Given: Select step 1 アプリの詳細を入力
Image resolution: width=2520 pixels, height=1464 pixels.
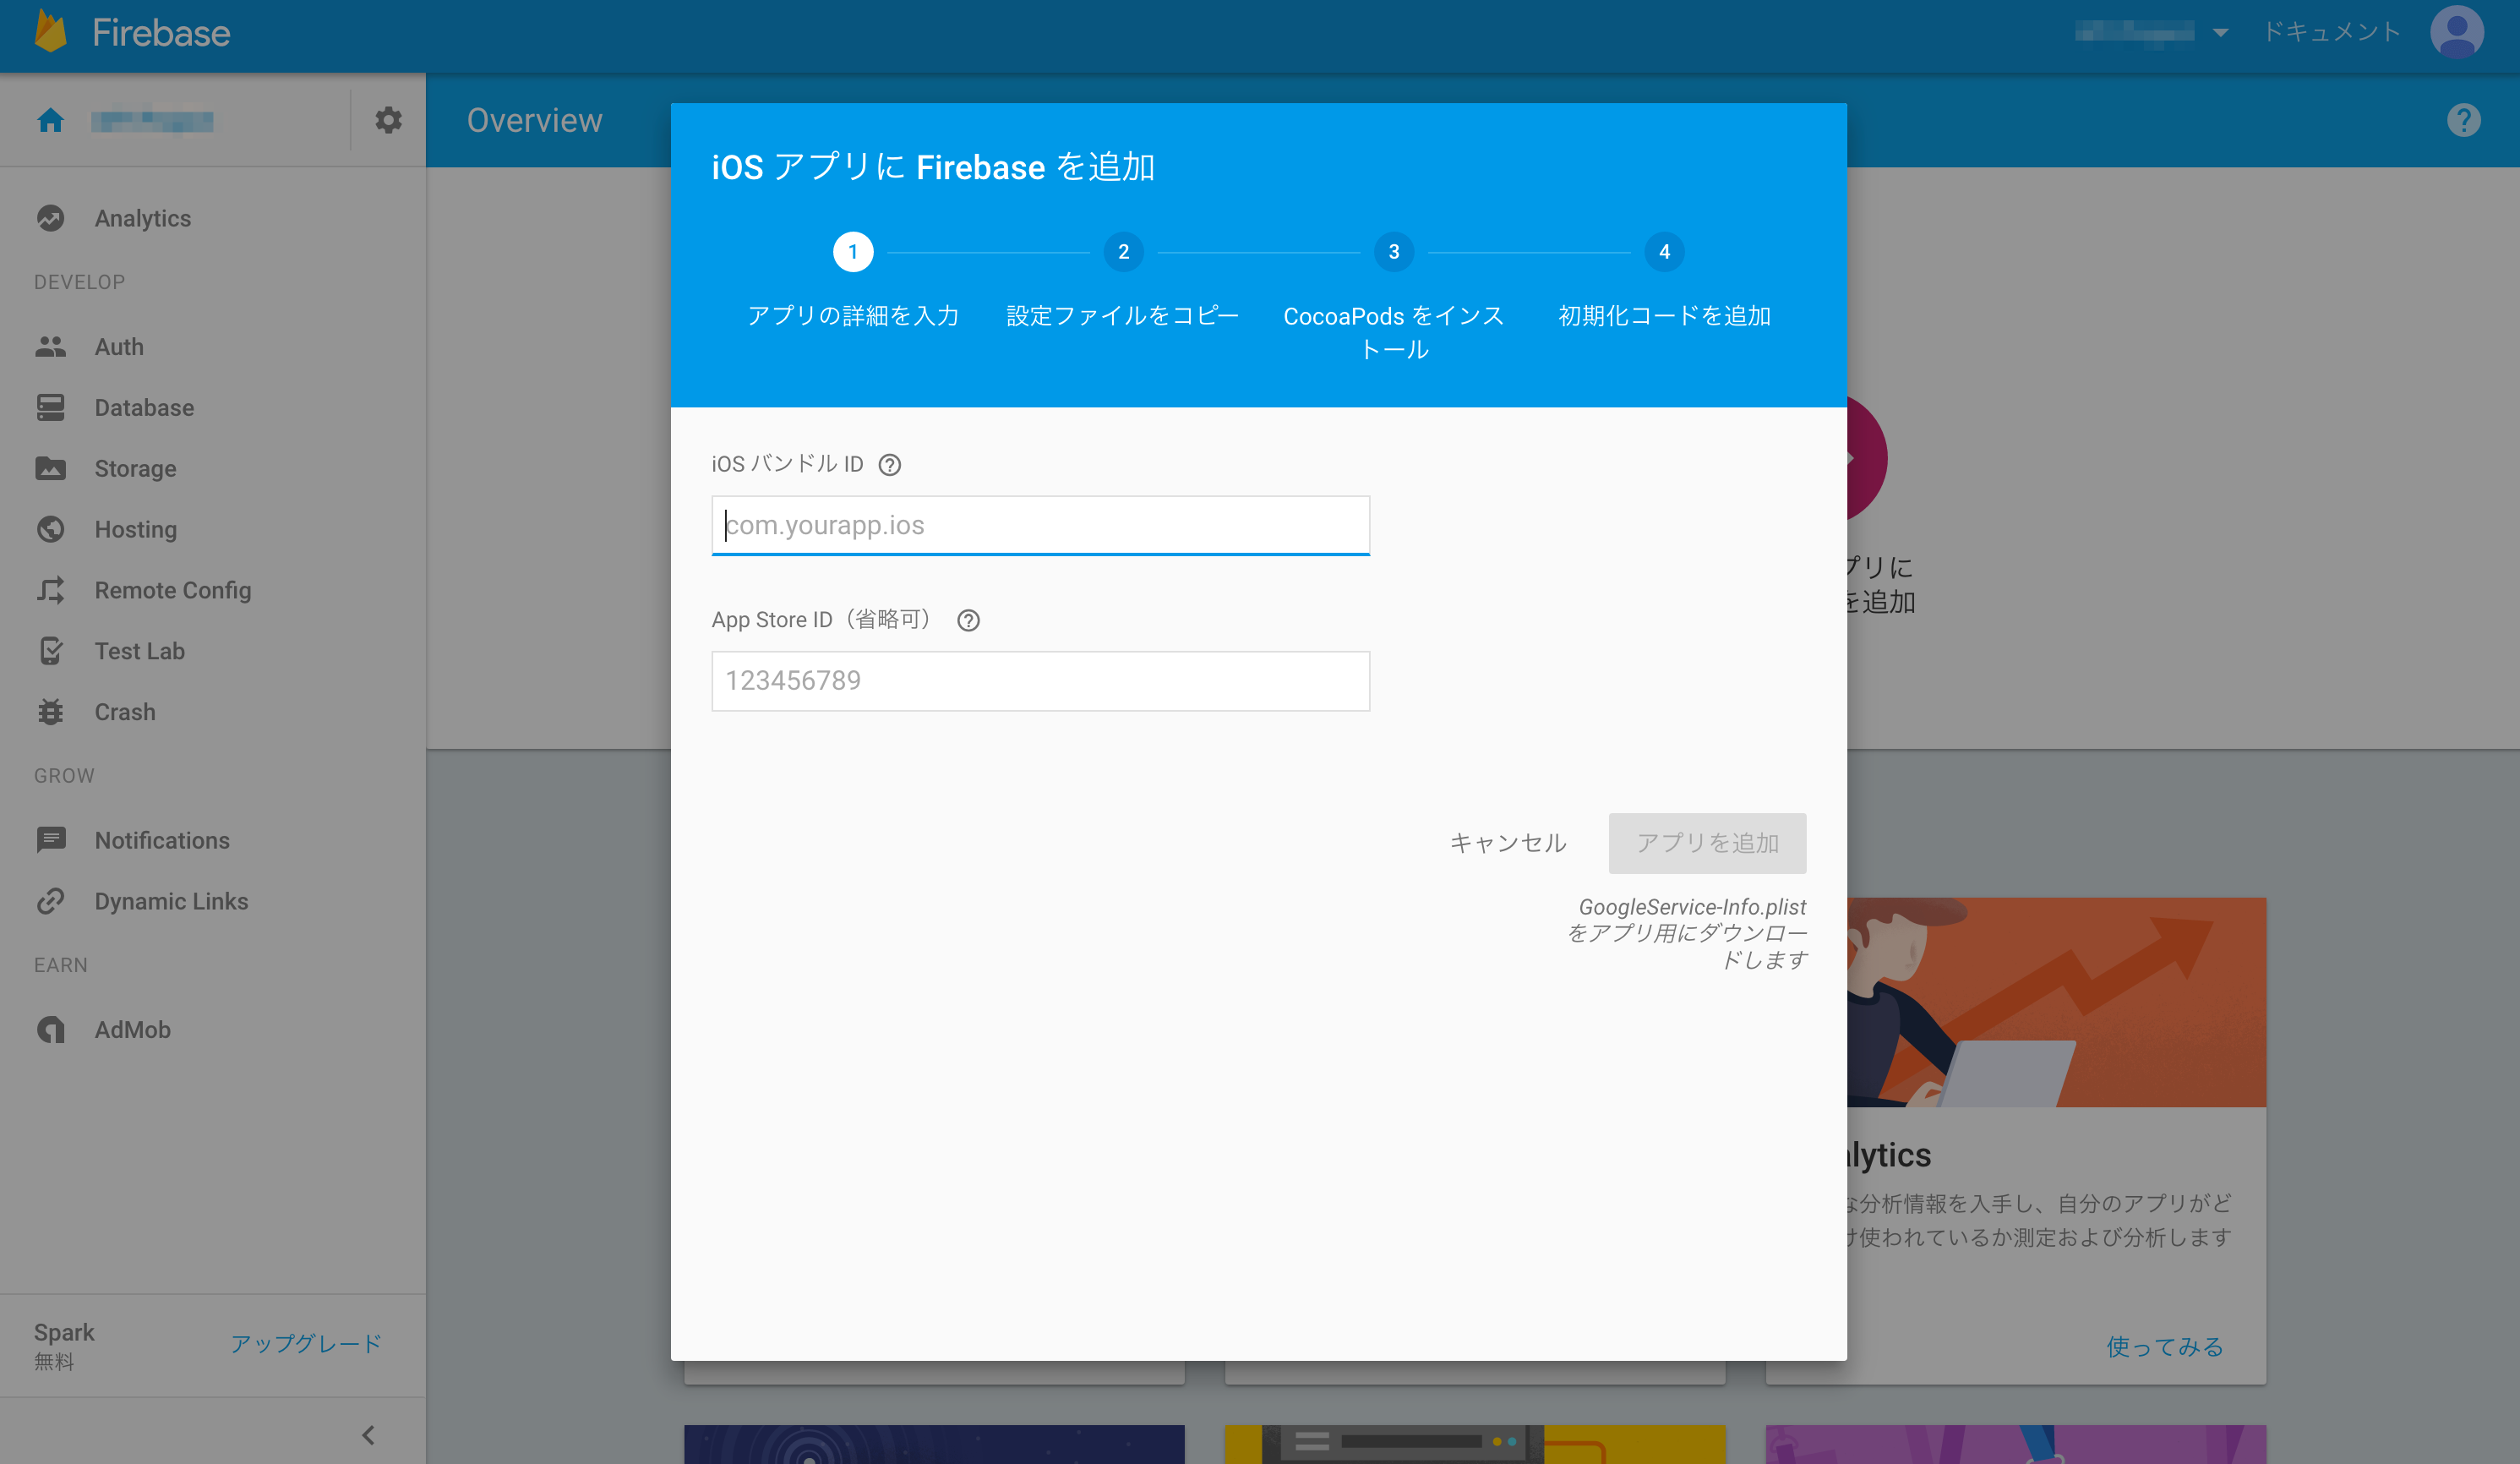Looking at the screenshot, I should tap(853, 280).
